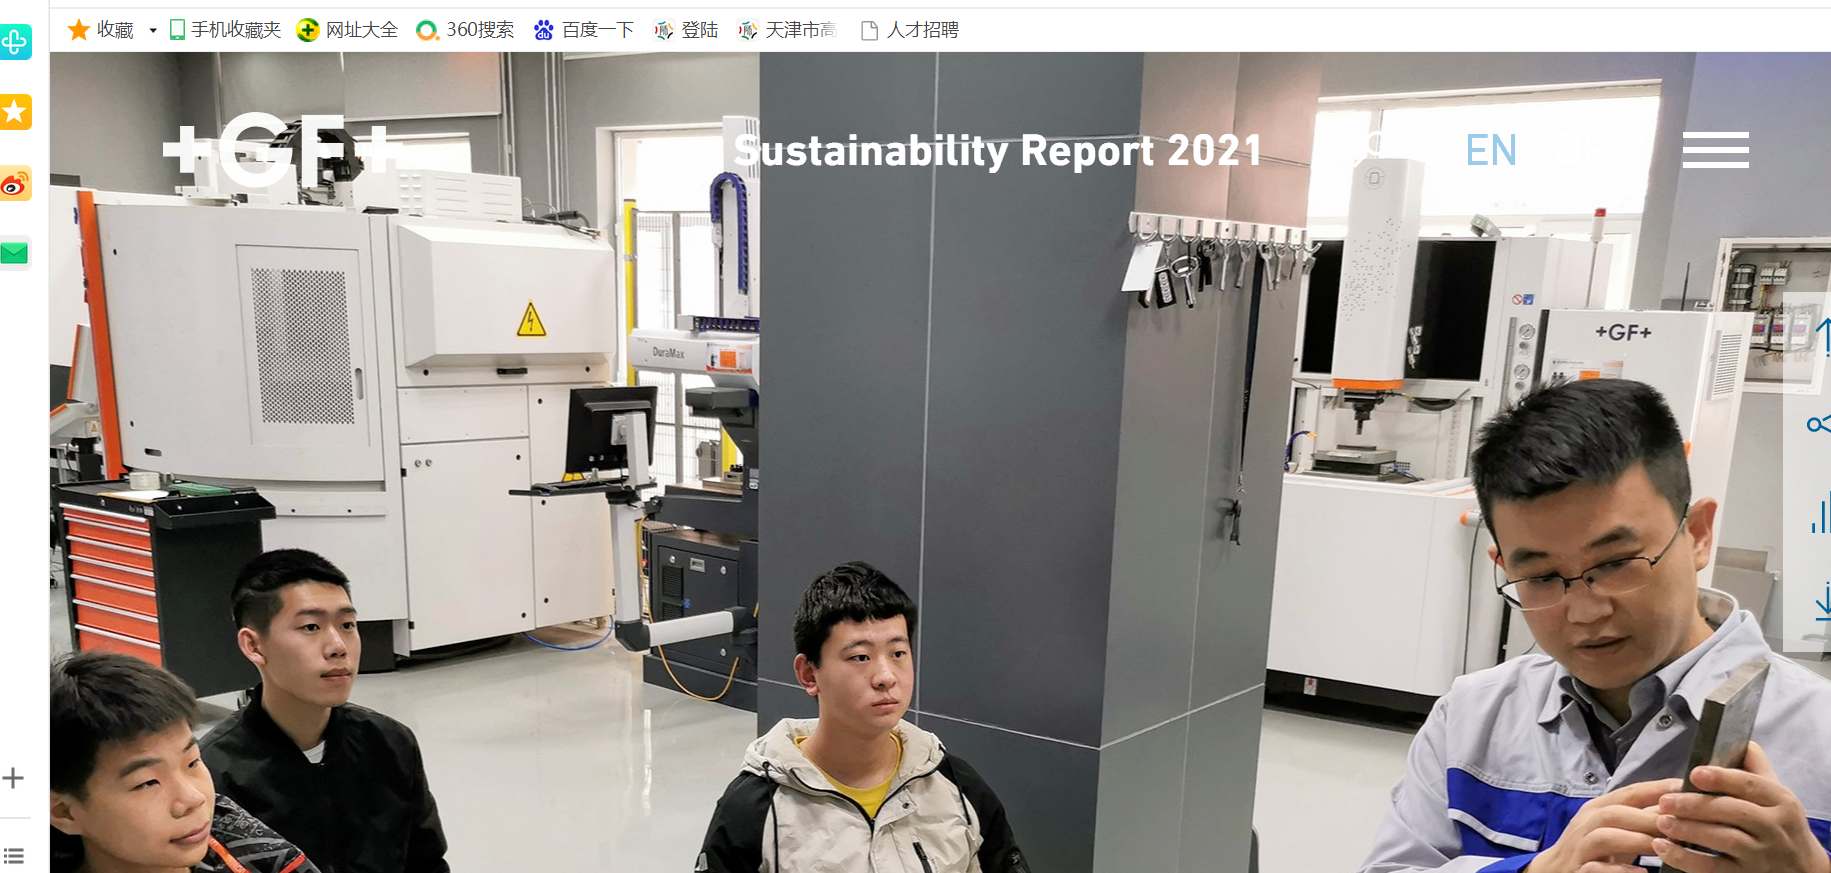Open the sidebar list icon at bottom
The width and height of the screenshot is (1831, 873).
(x=13, y=855)
